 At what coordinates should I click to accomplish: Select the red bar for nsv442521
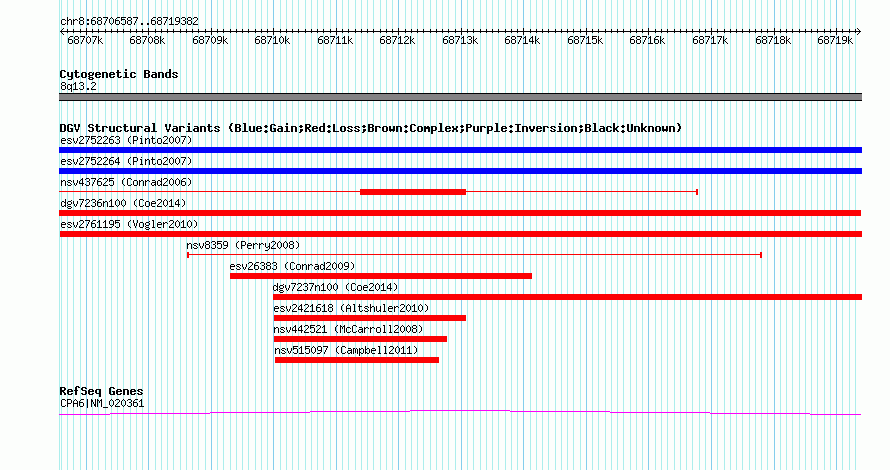tap(360, 339)
